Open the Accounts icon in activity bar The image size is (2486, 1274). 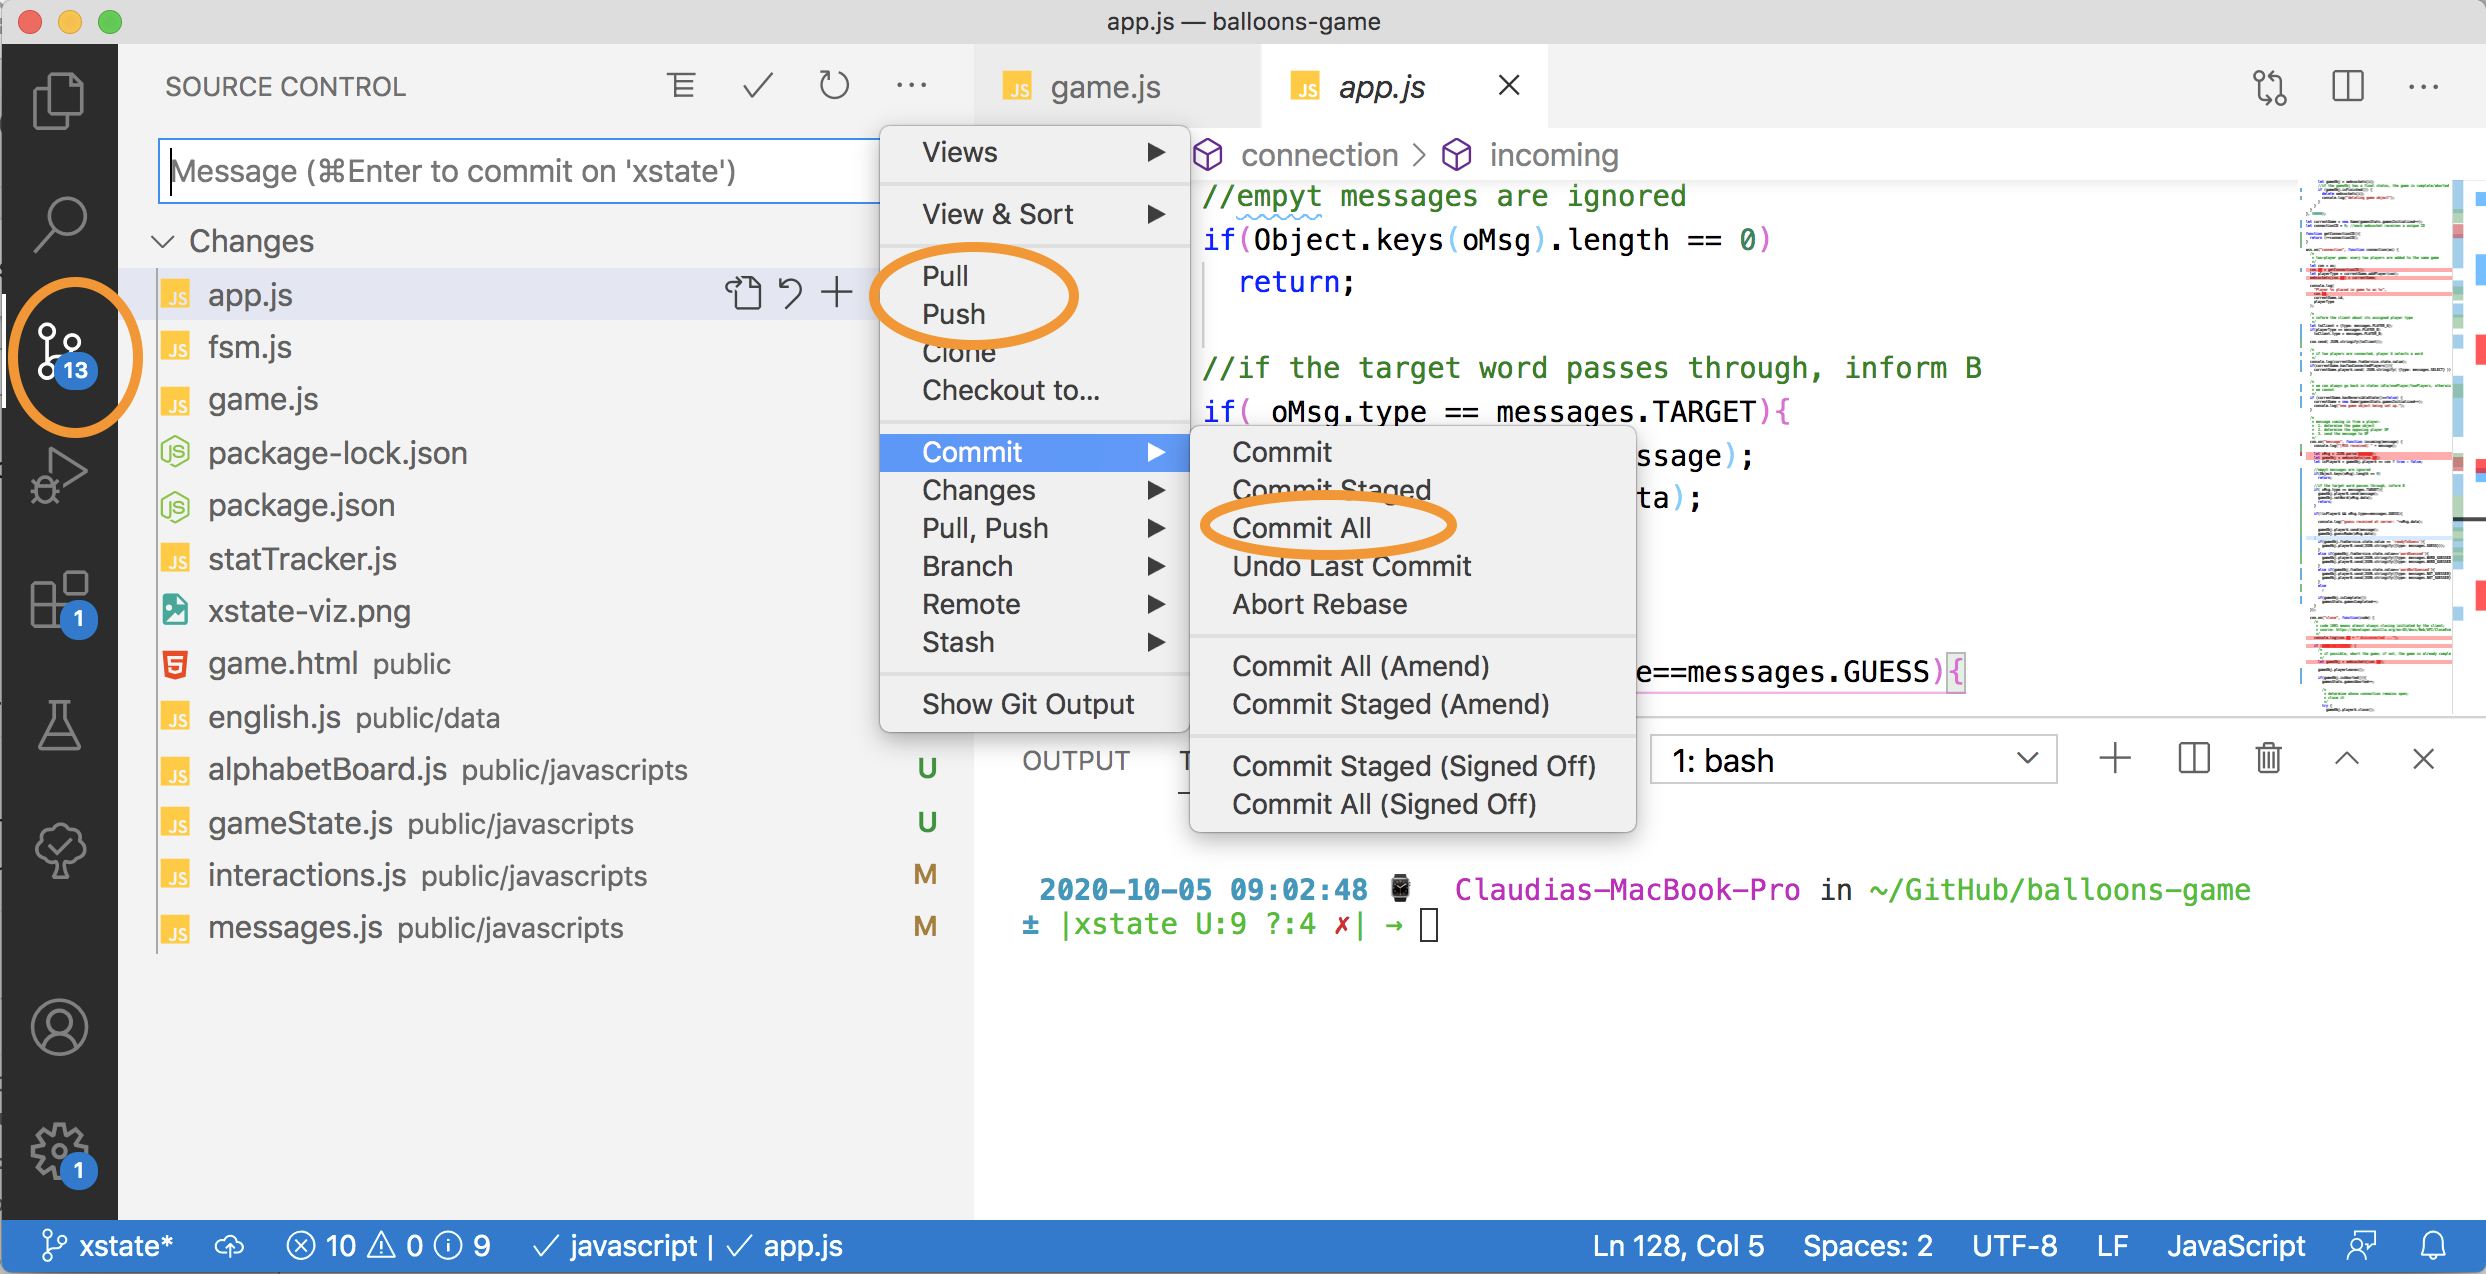tap(59, 1028)
